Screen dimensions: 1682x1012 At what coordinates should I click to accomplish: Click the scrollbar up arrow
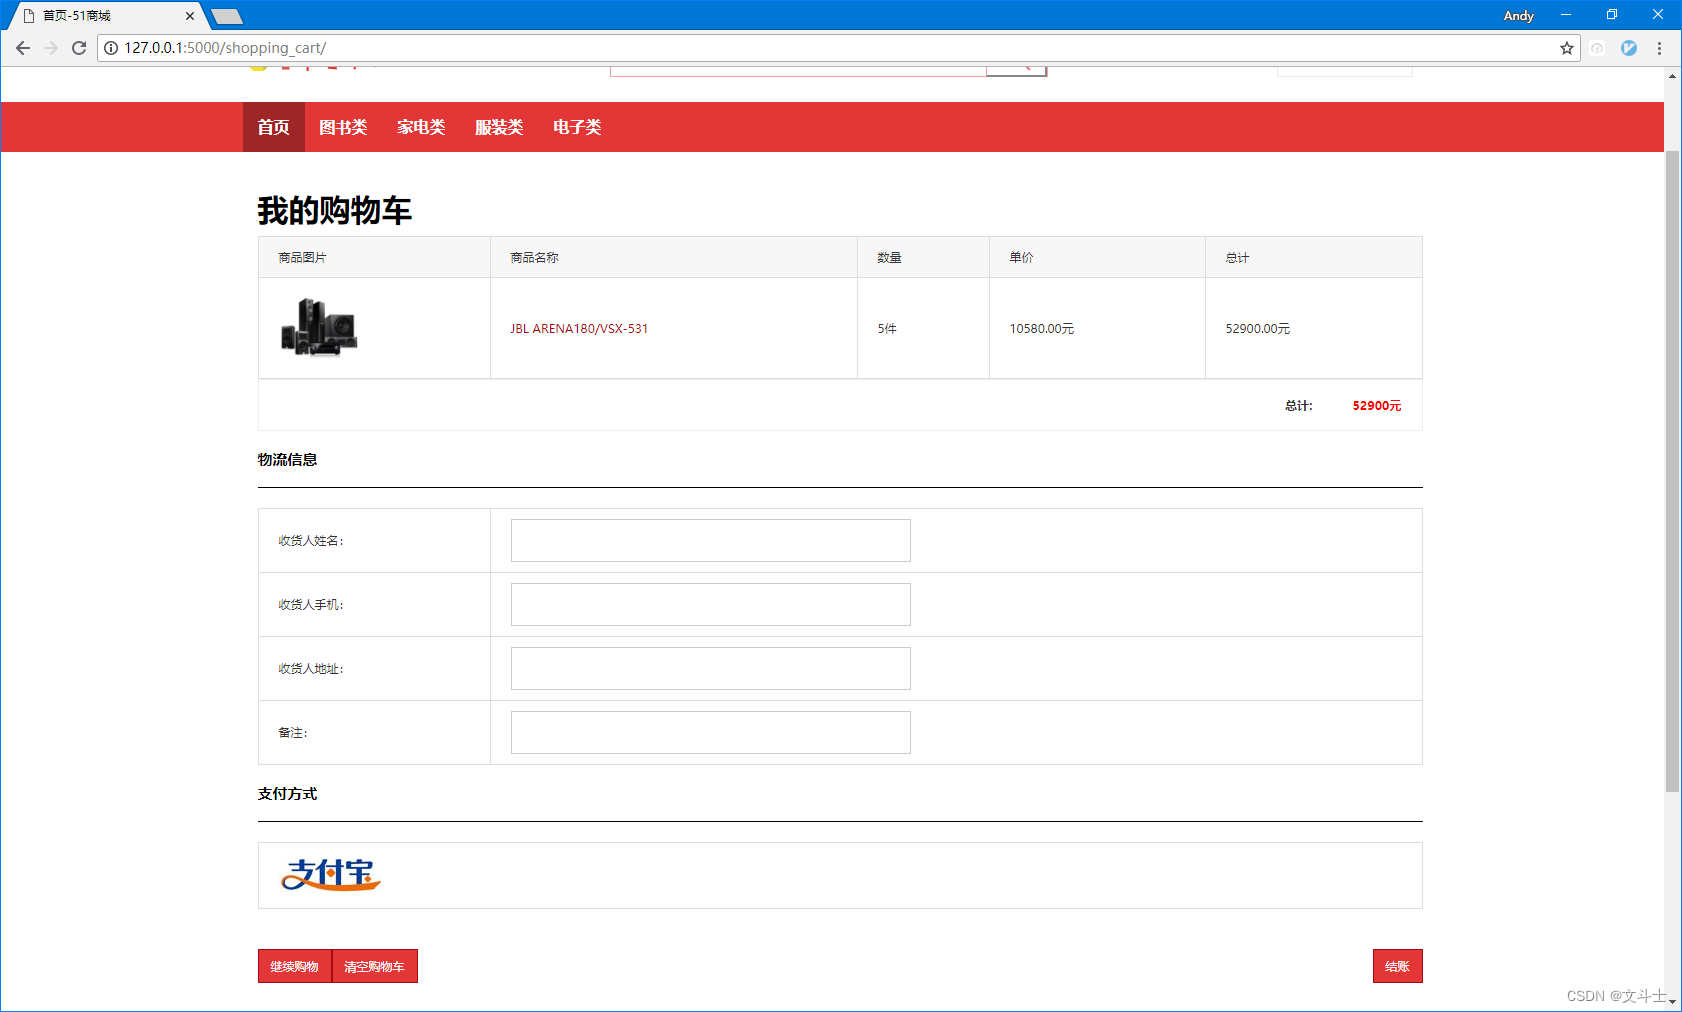1672,75
